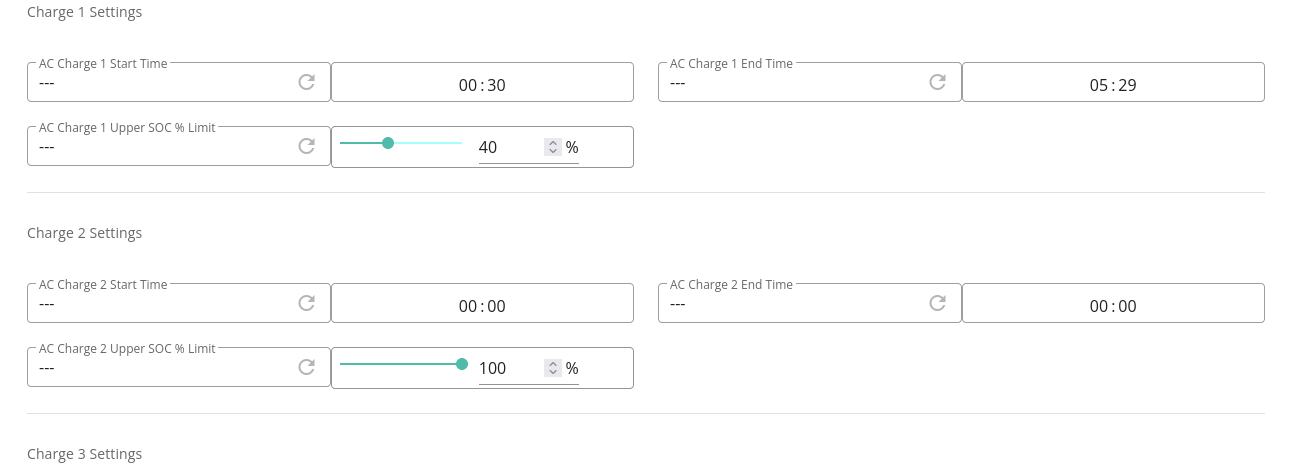Click the Charge 2 Settings heading

[x=85, y=233]
